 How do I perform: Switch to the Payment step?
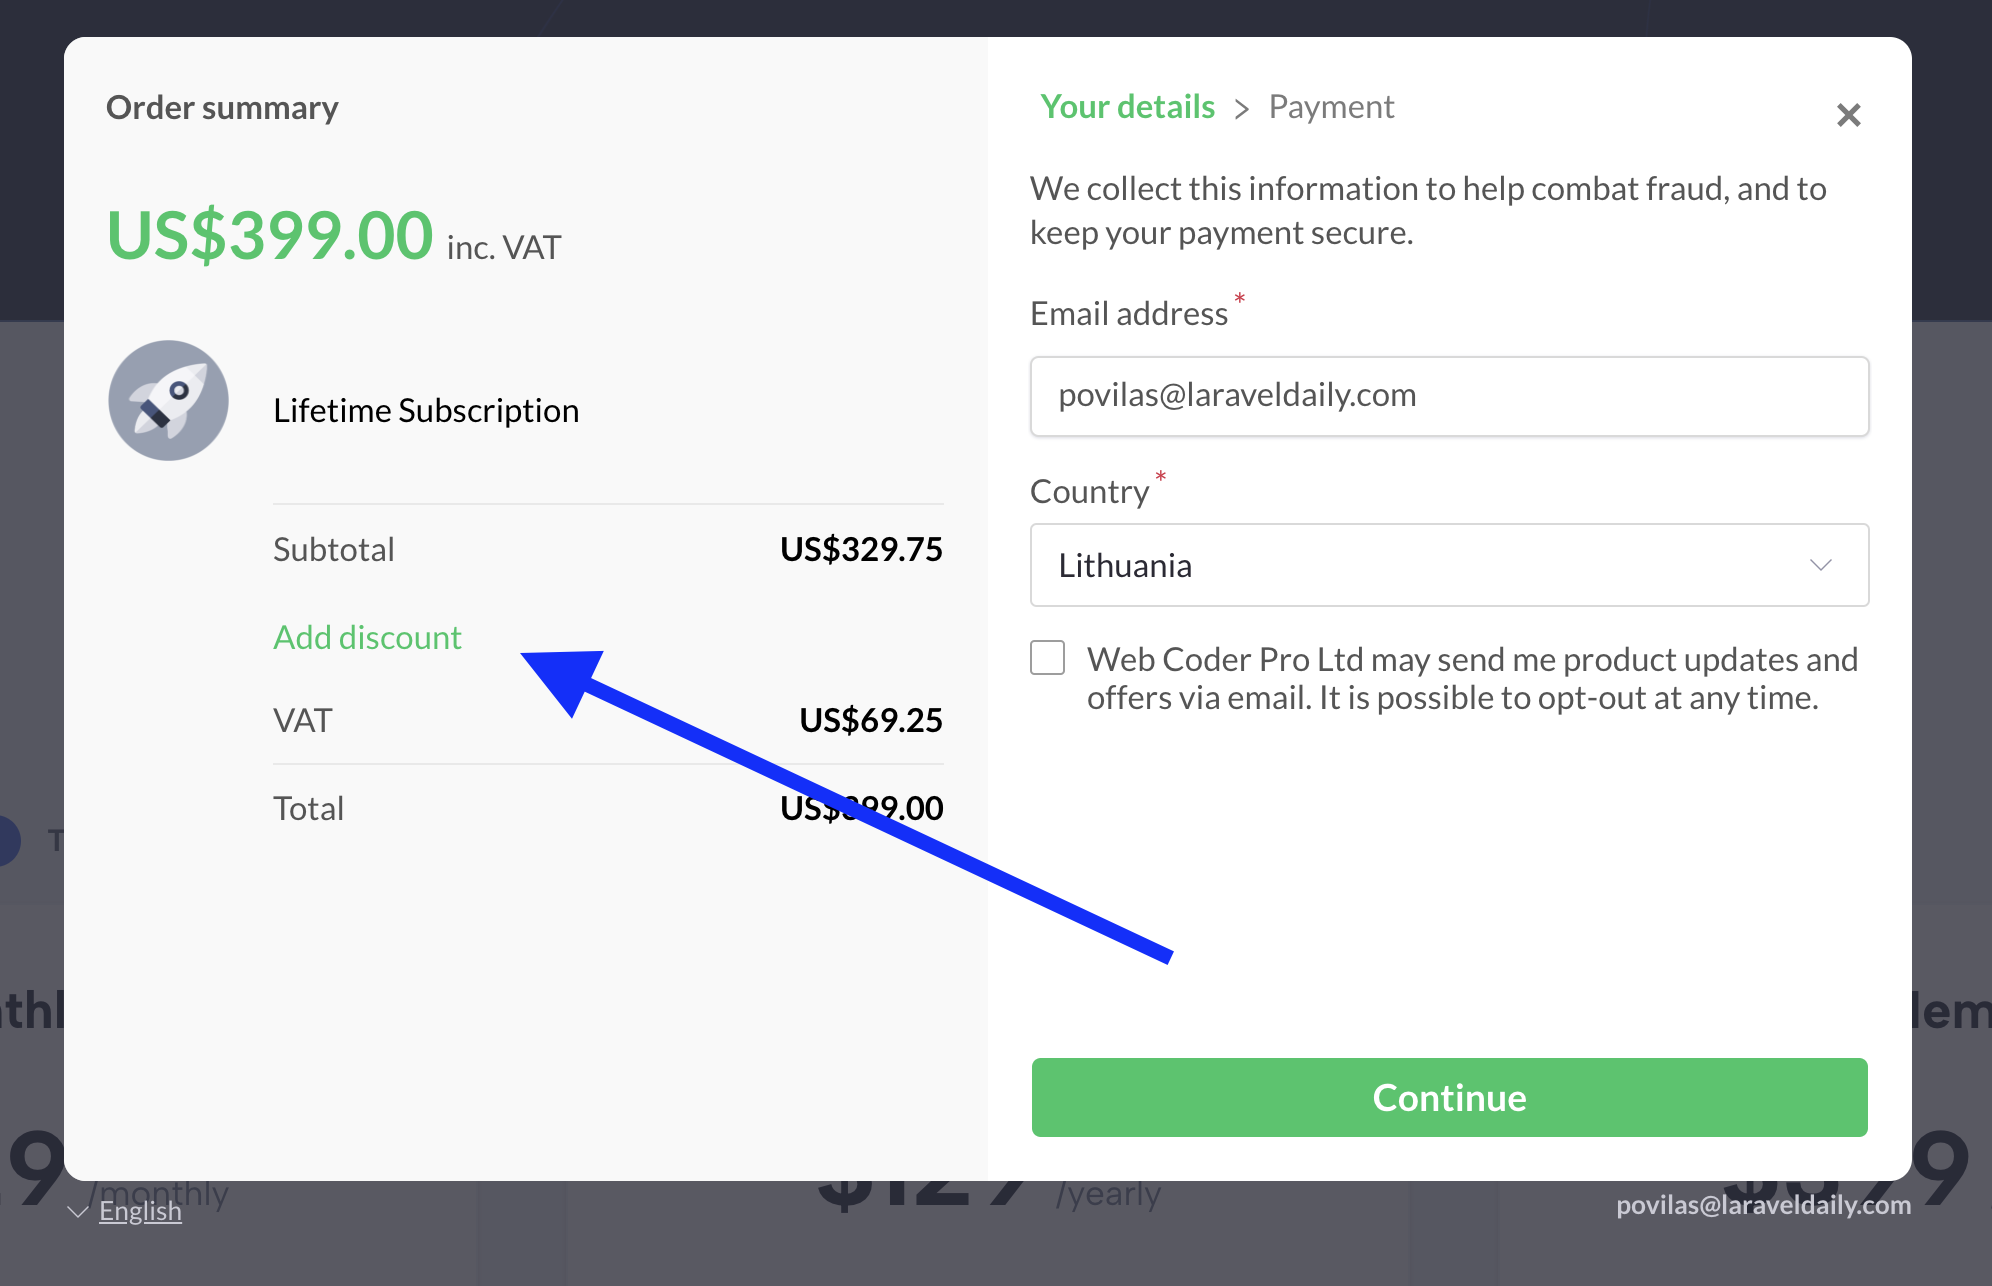(x=1331, y=106)
